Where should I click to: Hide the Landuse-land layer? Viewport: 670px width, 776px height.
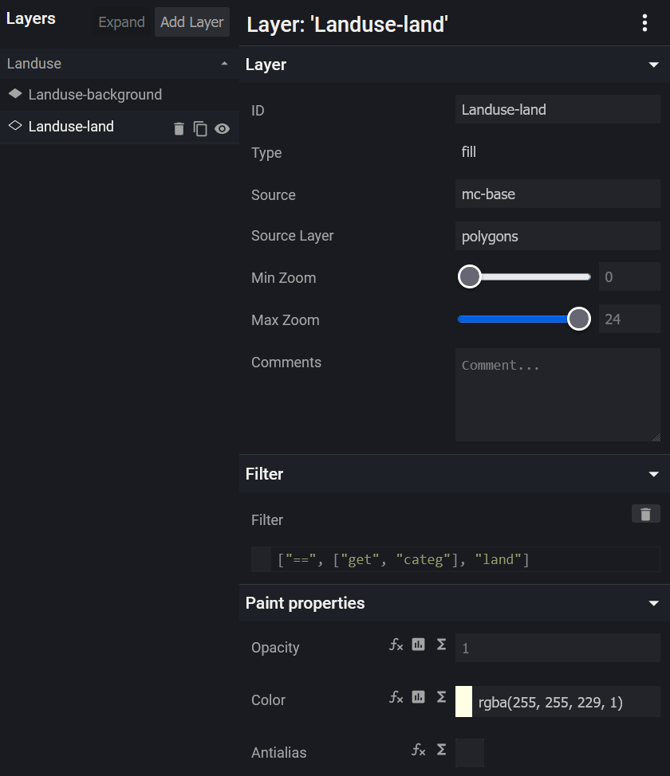coord(222,128)
